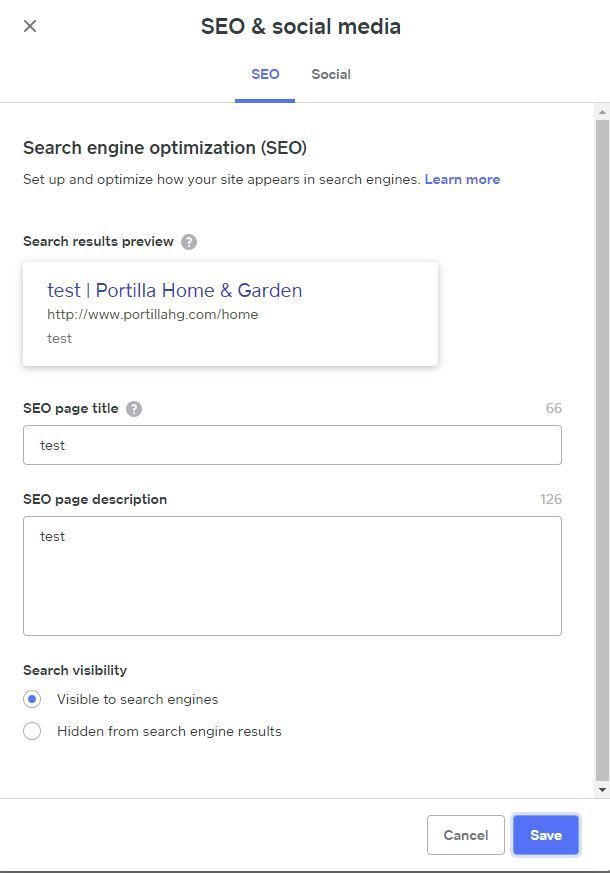Switch to the Social tab
Screen dimensions: 610x873
click(x=331, y=74)
